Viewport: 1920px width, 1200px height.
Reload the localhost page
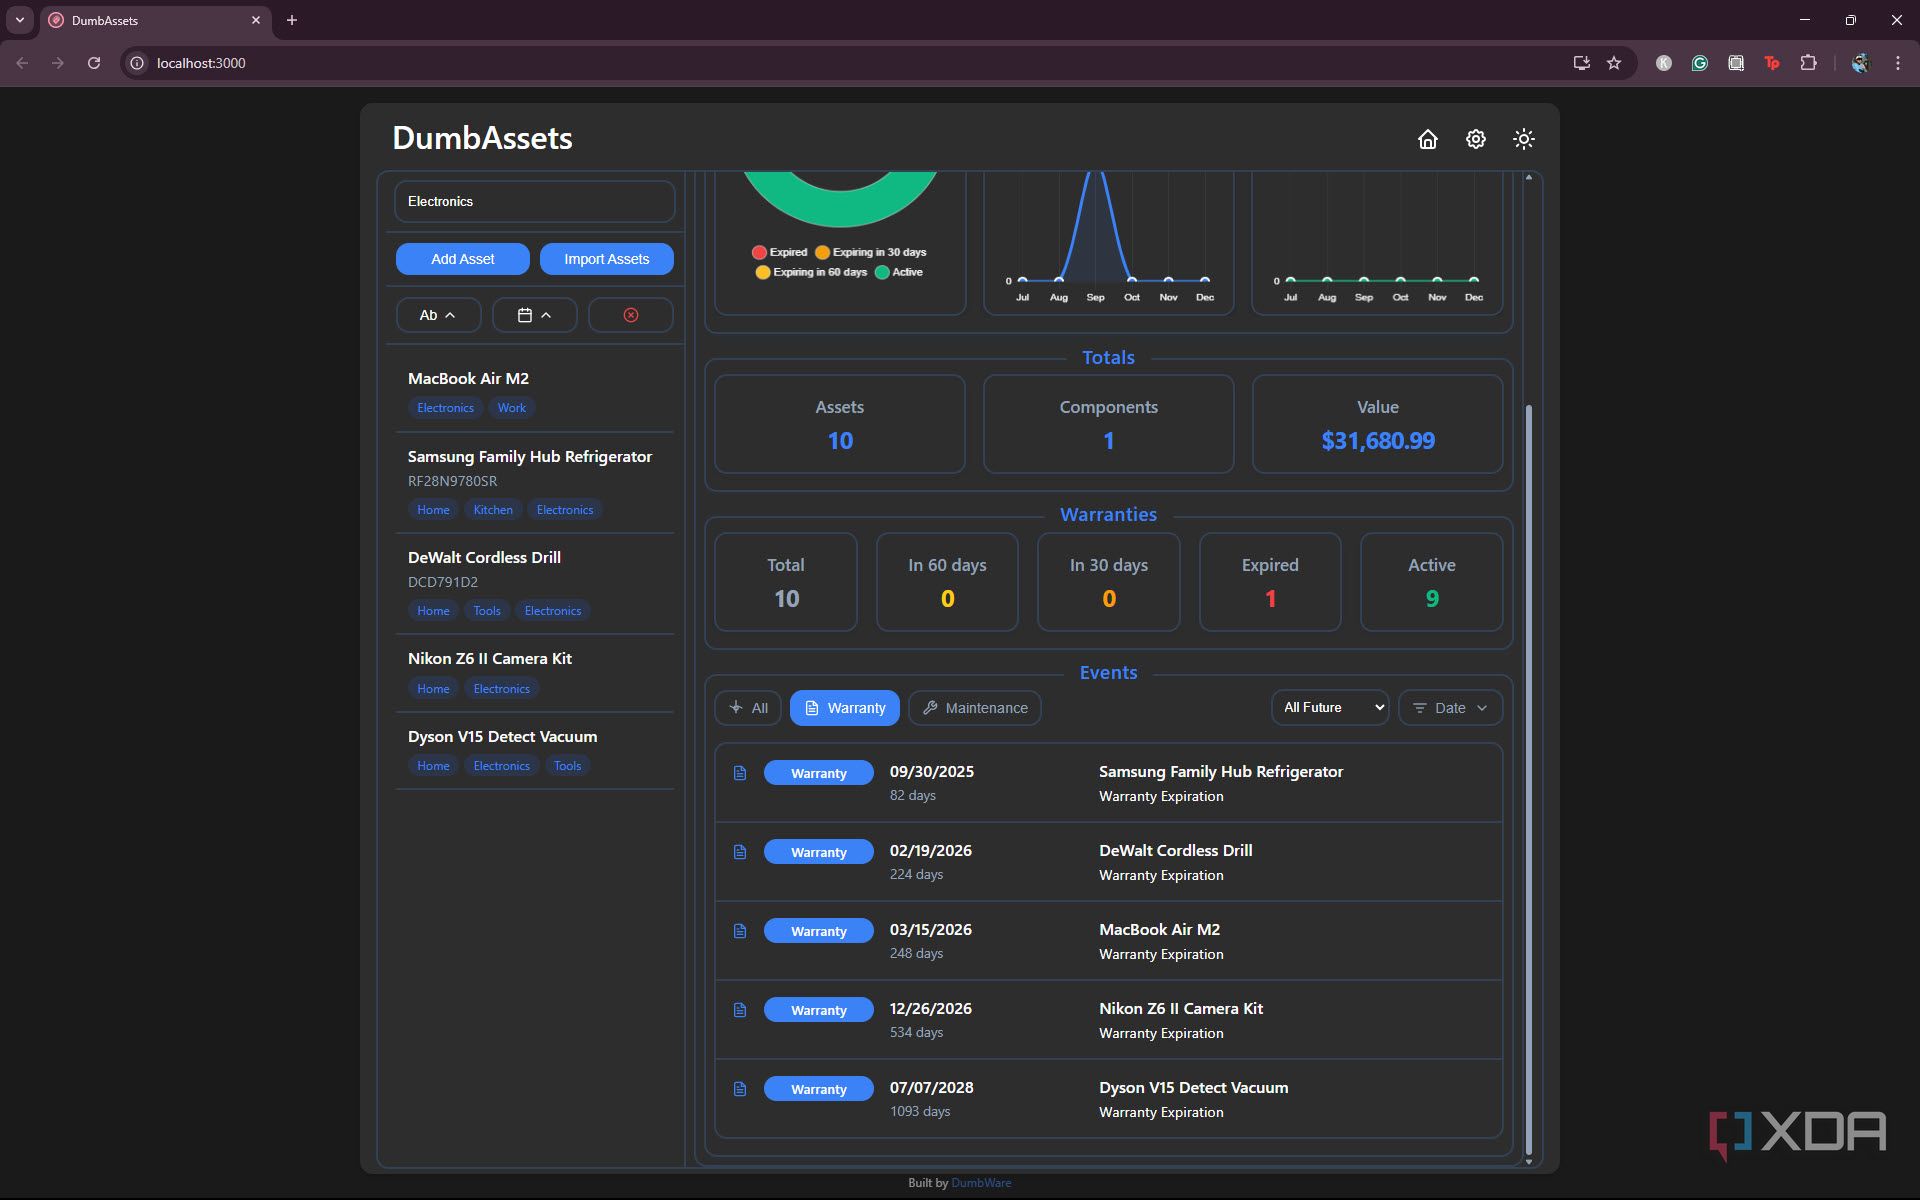[94, 63]
